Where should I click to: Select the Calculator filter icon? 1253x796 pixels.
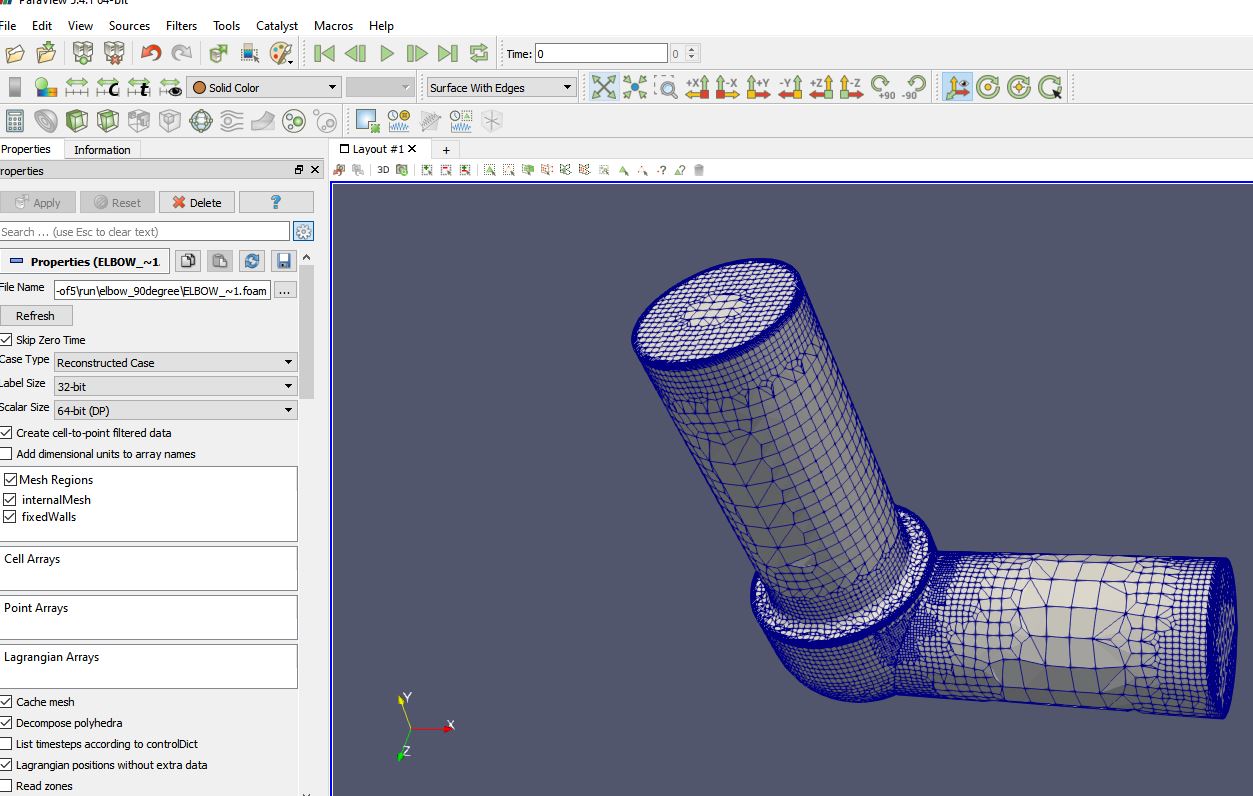[16, 120]
